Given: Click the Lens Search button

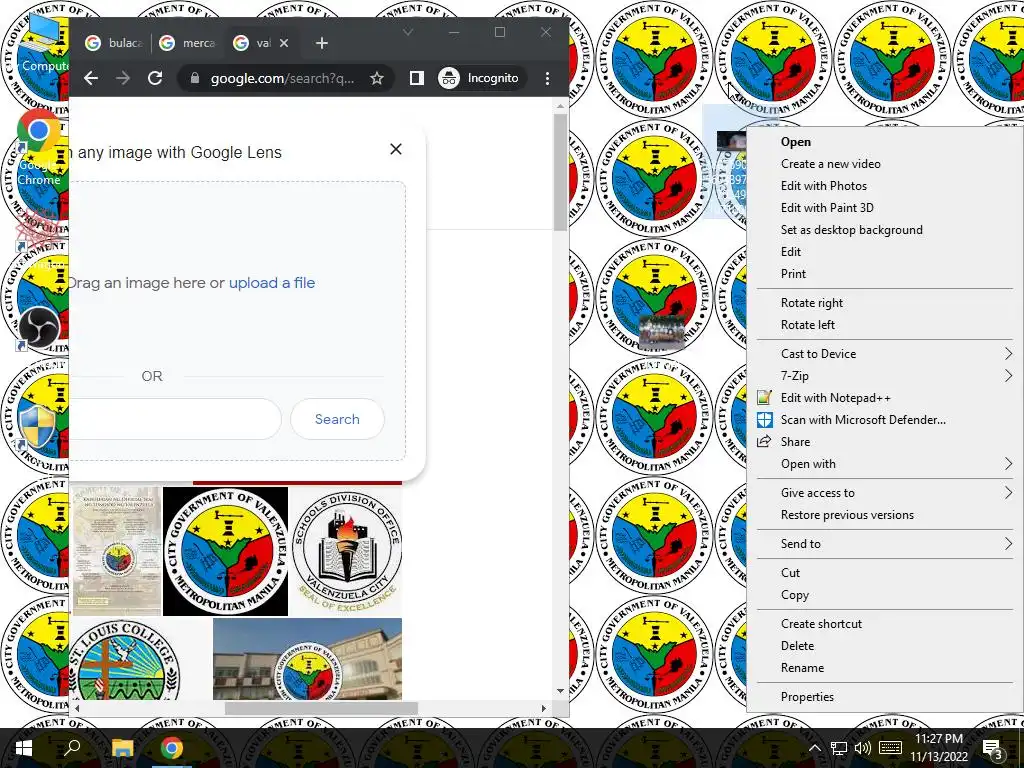Looking at the screenshot, I should 337,419.
